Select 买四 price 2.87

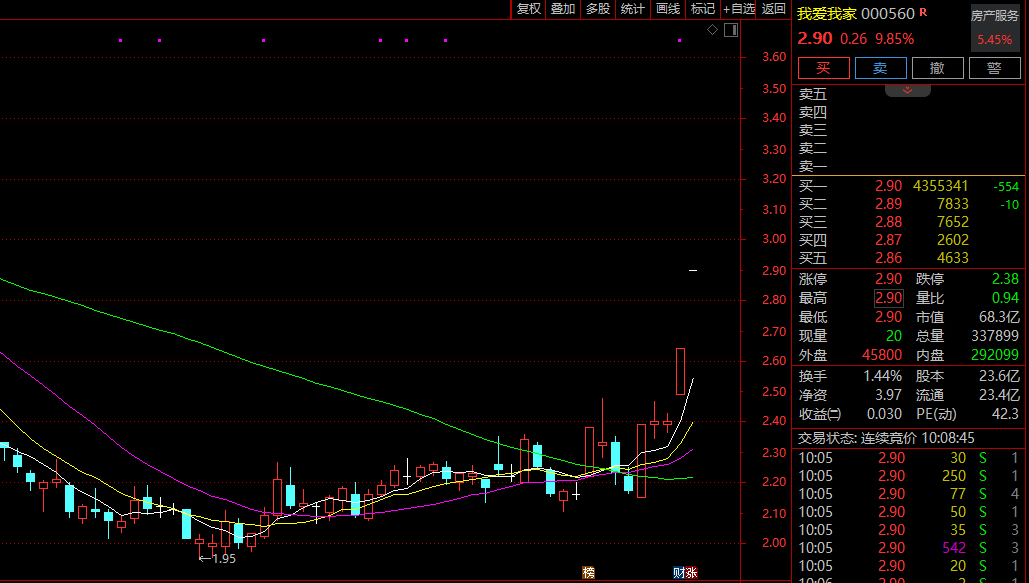pyautogui.click(x=889, y=240)
